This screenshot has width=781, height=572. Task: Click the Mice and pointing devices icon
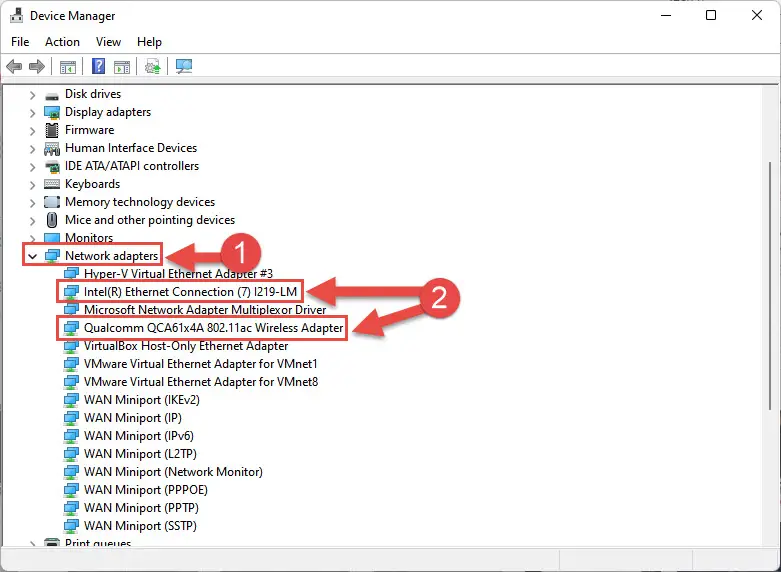coord(52,220)
